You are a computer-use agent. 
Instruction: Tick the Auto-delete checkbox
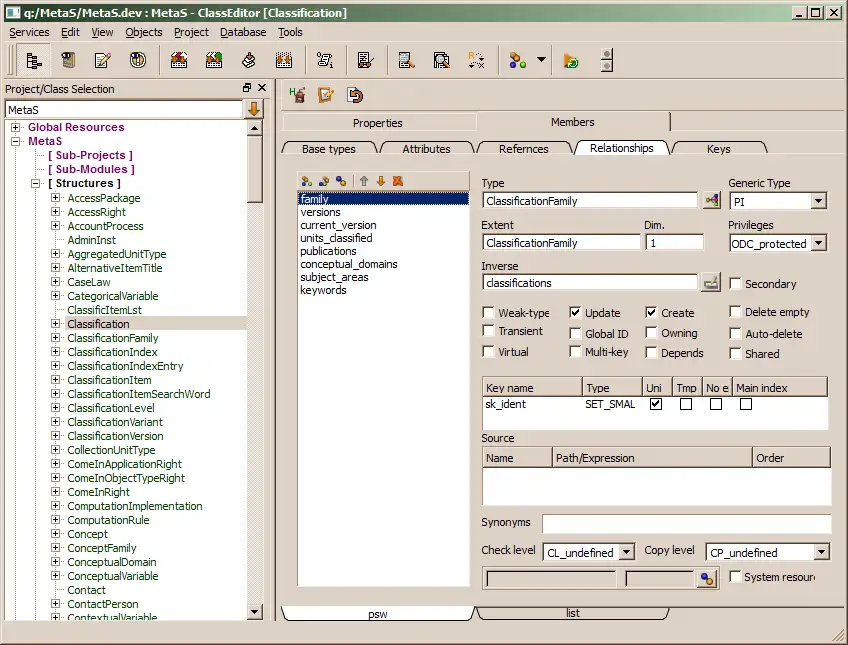[x=736, y=333]
